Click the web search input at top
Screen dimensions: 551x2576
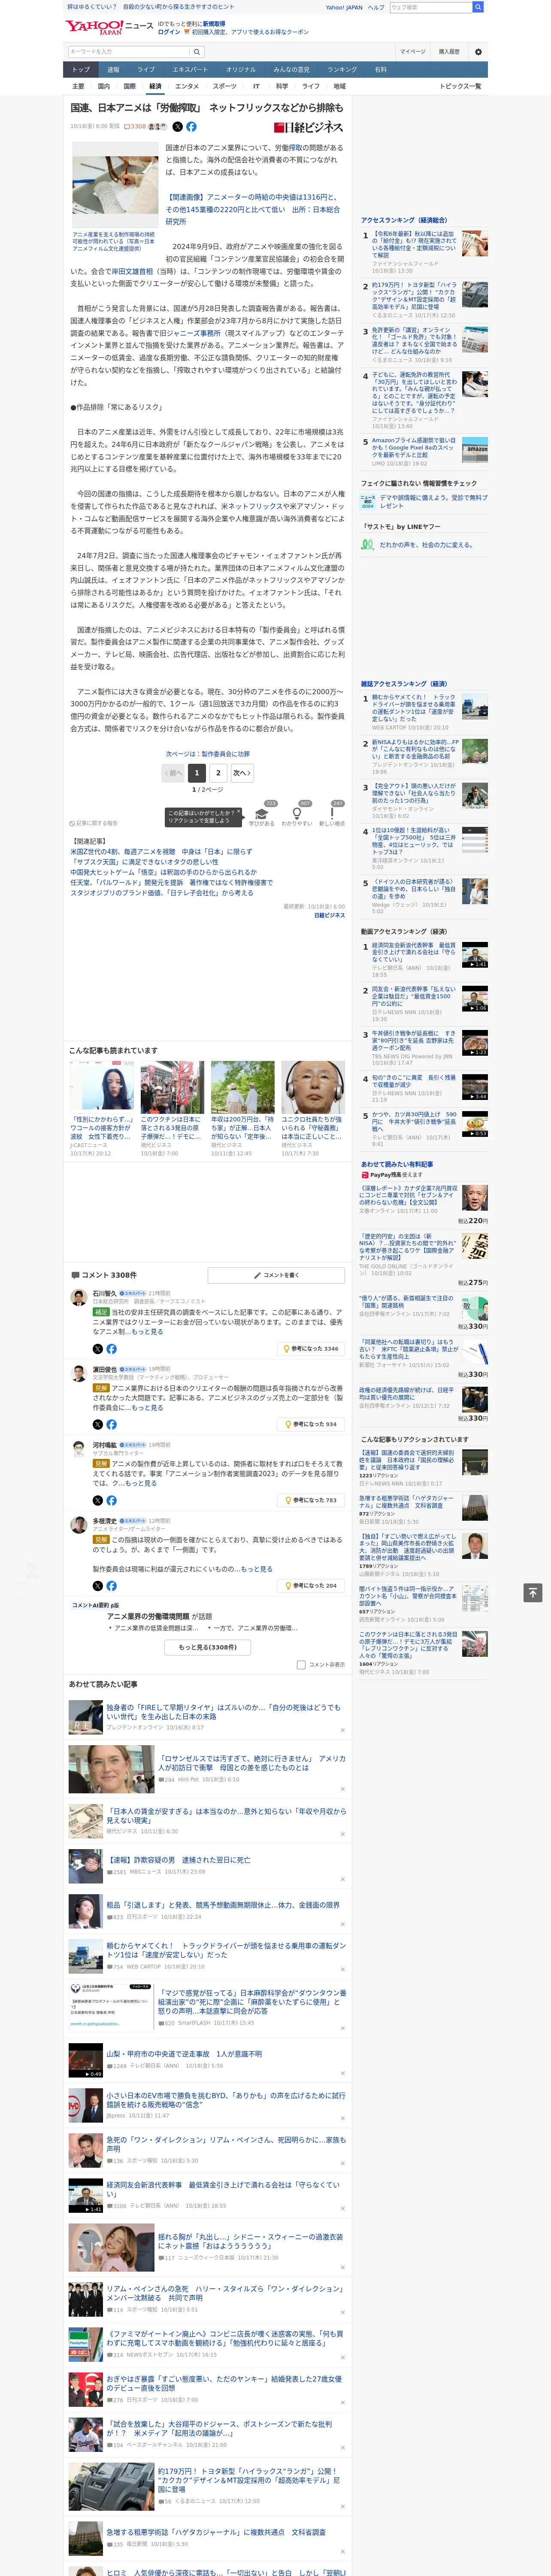click(431, 7)
